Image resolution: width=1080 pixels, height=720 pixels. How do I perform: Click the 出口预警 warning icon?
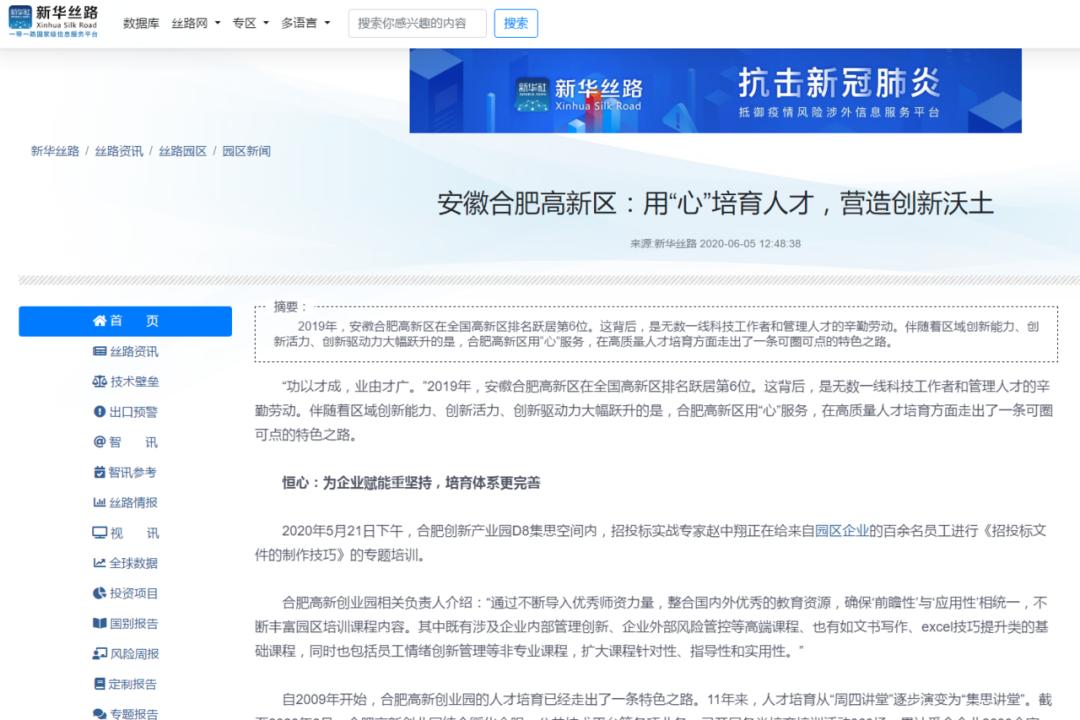(100, 411)
